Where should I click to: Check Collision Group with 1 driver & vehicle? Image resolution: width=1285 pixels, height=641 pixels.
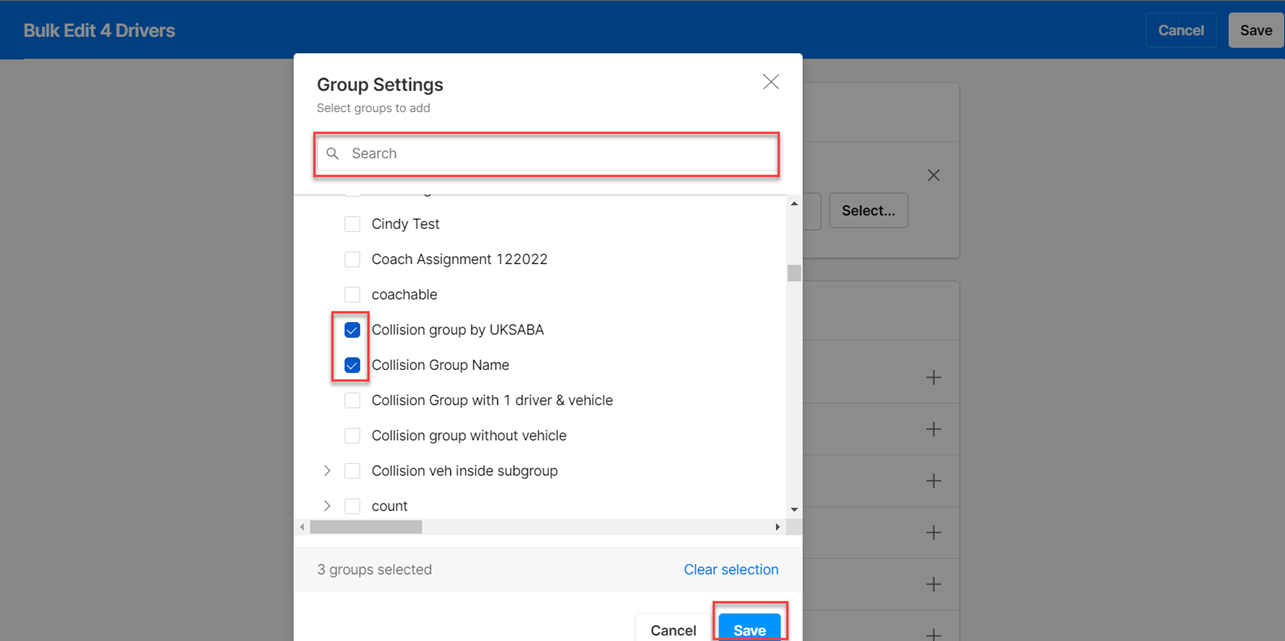(352, 400)
